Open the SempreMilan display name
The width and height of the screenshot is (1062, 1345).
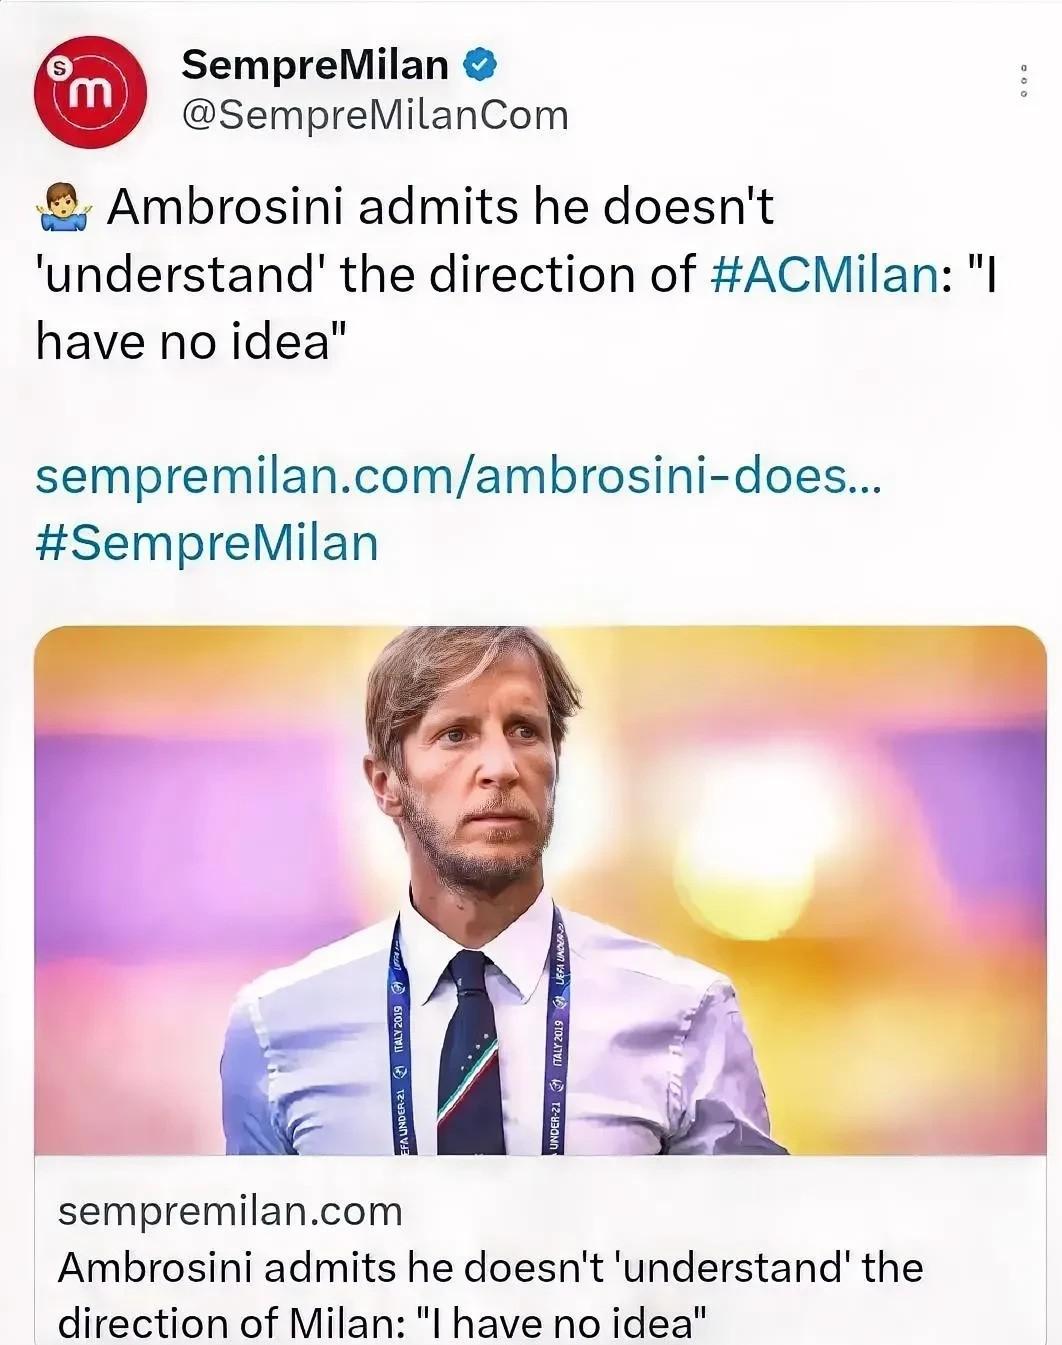(314, 65)
